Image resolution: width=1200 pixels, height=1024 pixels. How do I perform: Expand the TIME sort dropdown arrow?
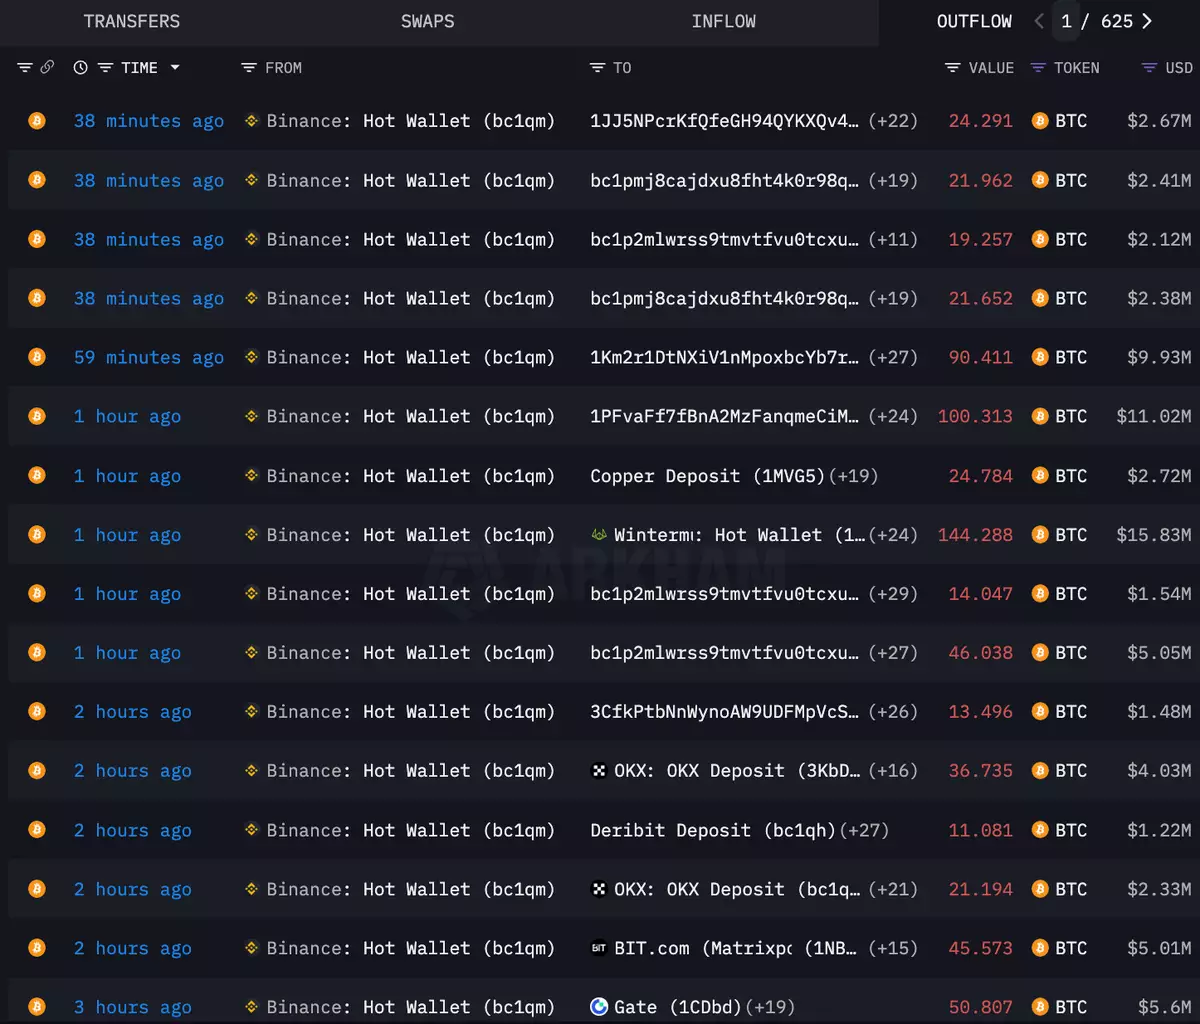tap(175, 67)
